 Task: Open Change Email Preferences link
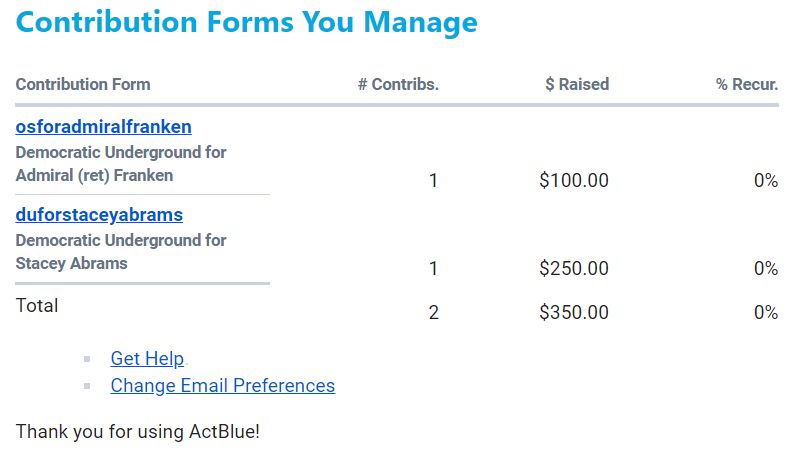(222, 386)
